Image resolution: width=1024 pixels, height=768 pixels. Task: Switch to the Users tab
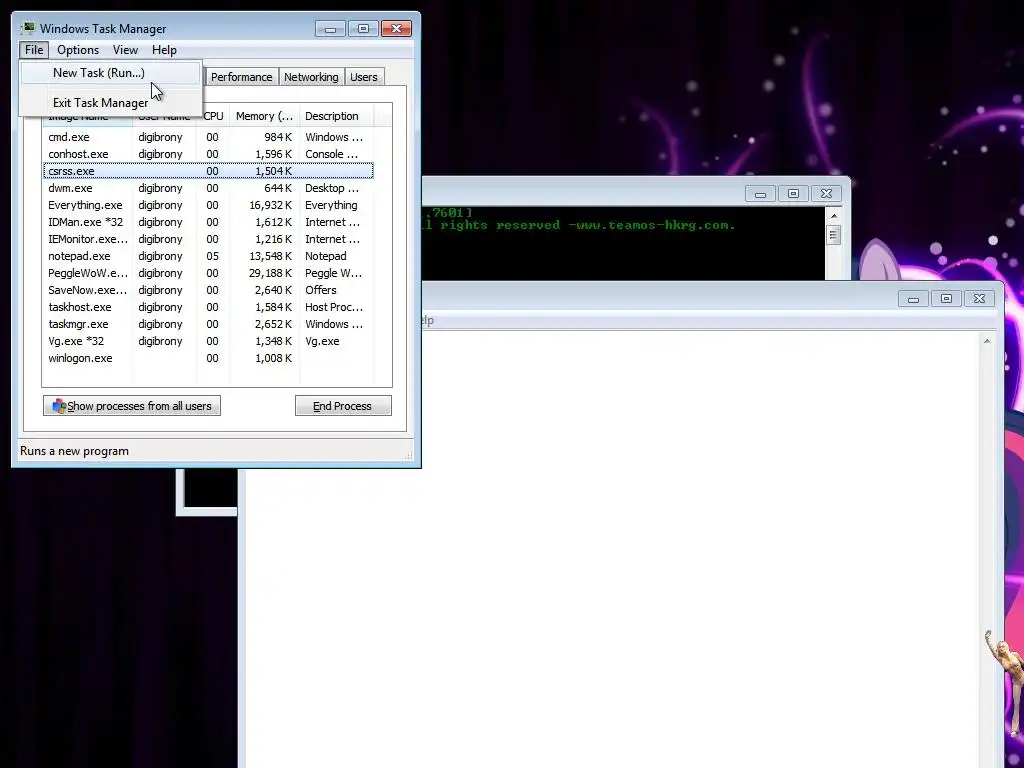click(363, 77)
